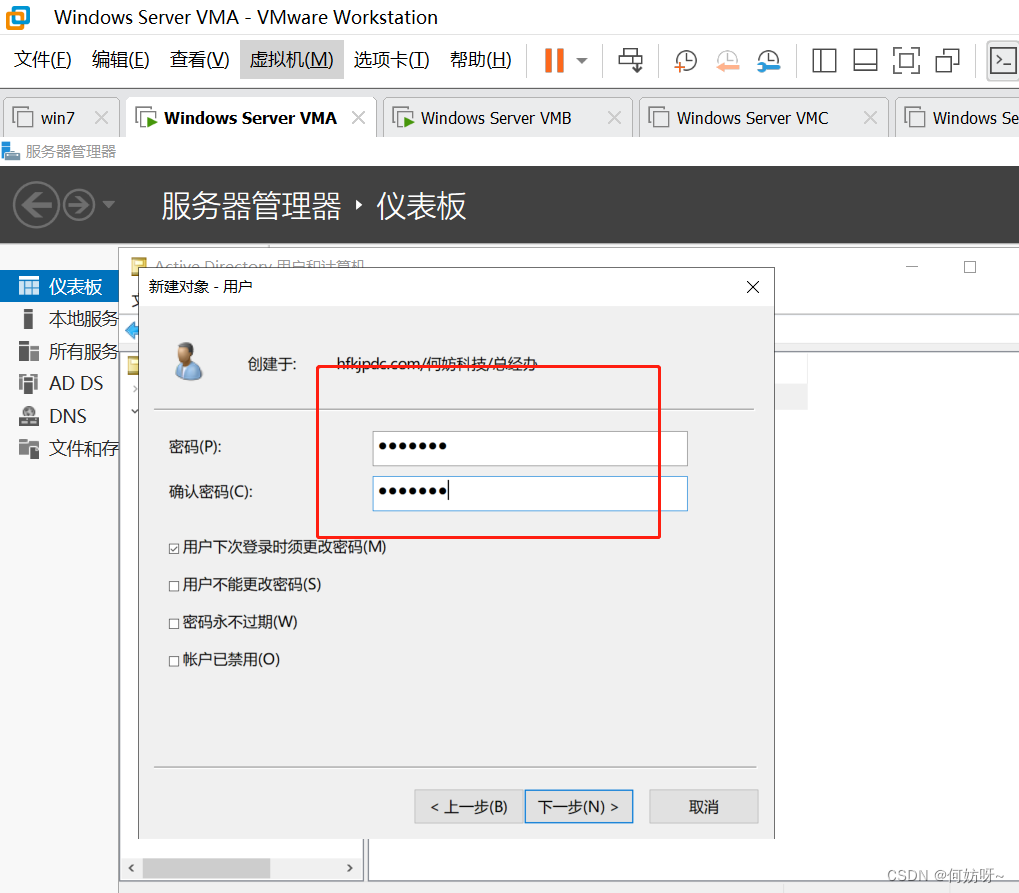Screen dimensions: 1019x893
Task: Click the VMware pause virtual machine icon
Action: [554, 60]
